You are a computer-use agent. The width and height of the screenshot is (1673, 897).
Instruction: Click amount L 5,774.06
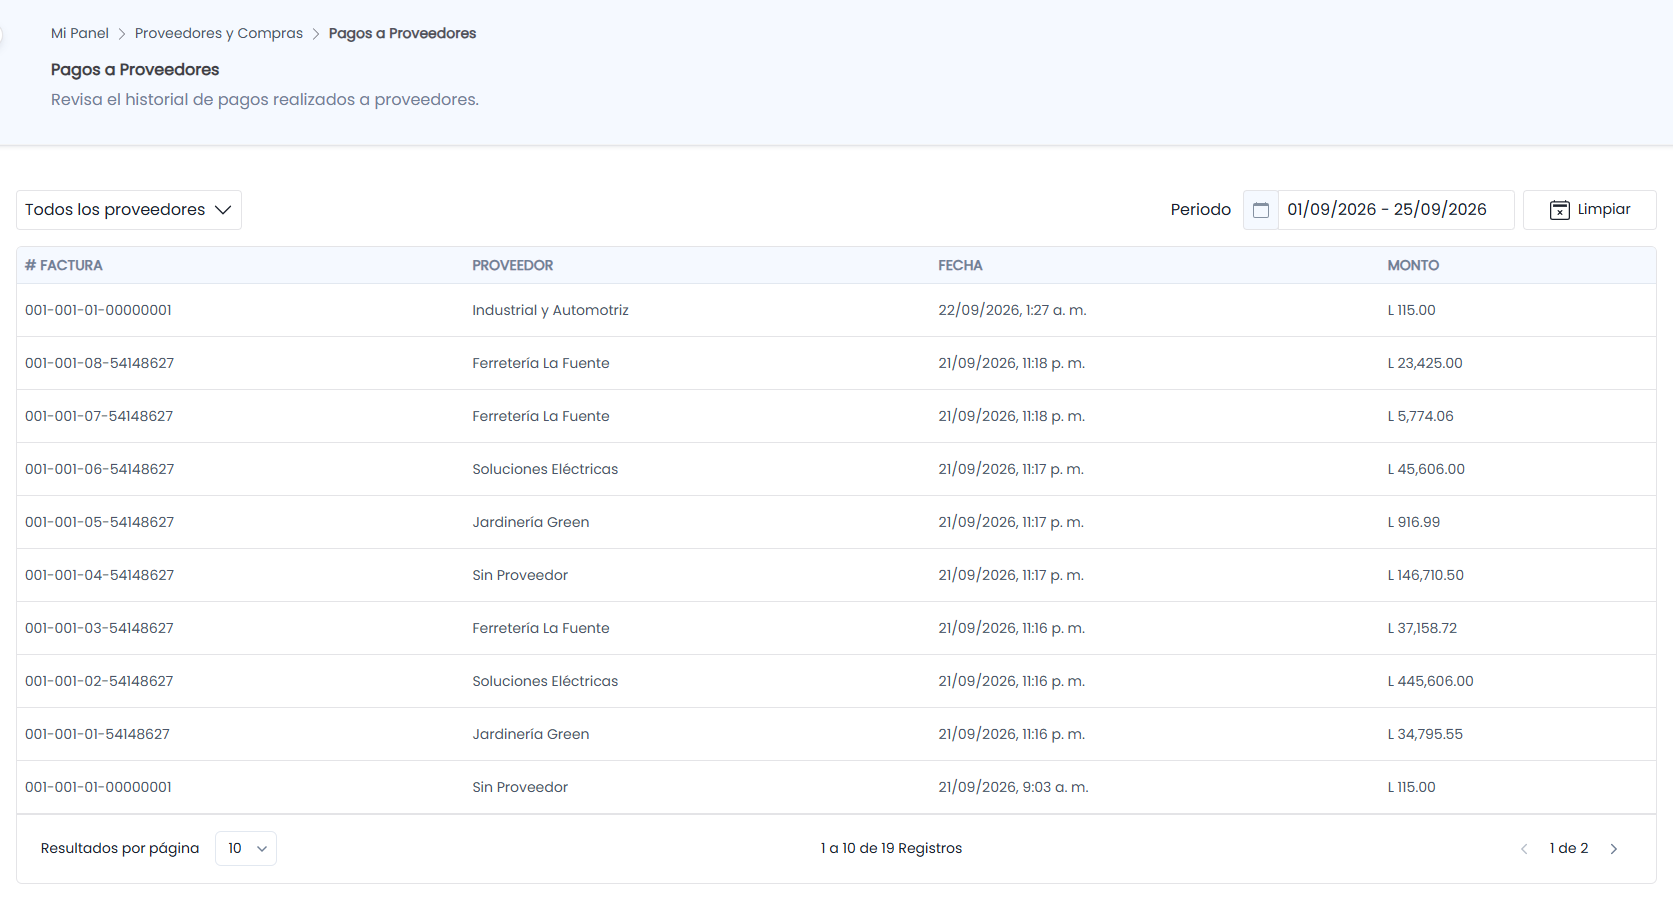(1420, 416)
